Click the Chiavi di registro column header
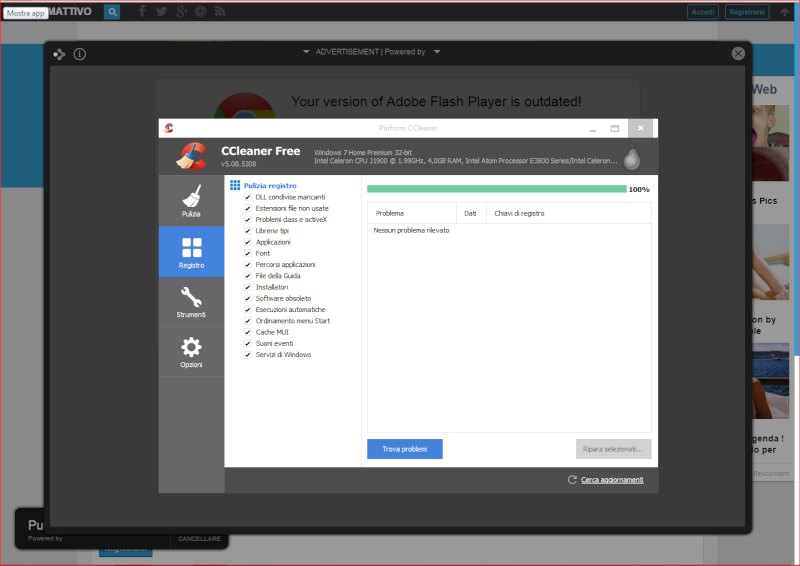Viewport: 800px width, 566px height. pyautogui.click(x=569, y=213)
